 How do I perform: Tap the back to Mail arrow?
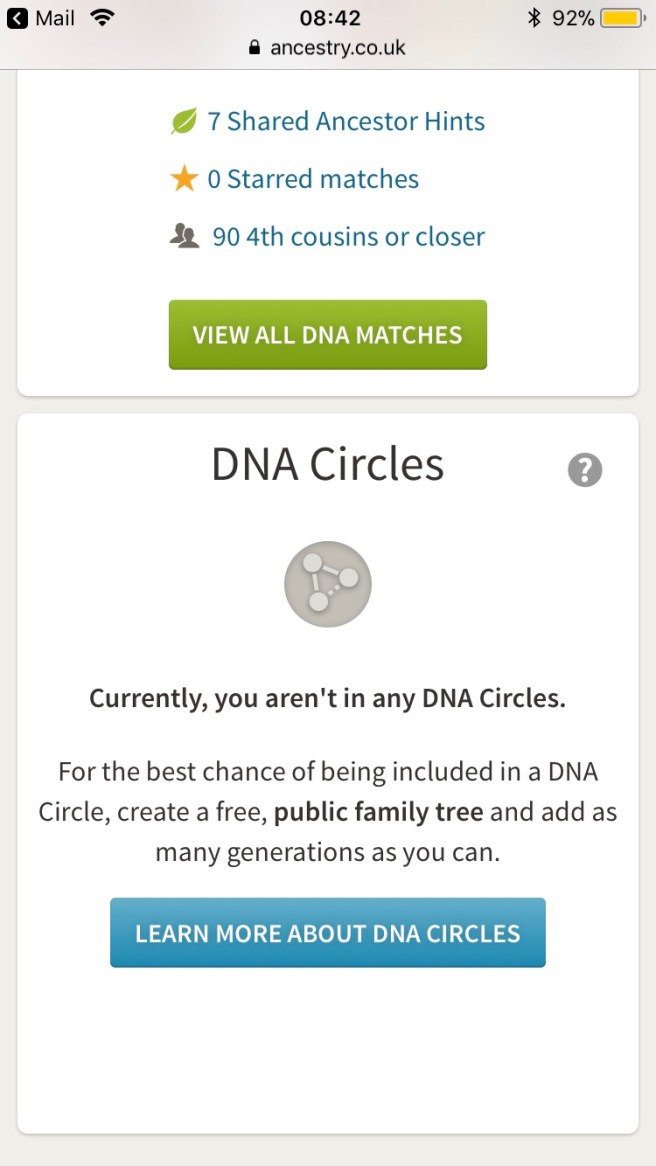tap(17, 18)
